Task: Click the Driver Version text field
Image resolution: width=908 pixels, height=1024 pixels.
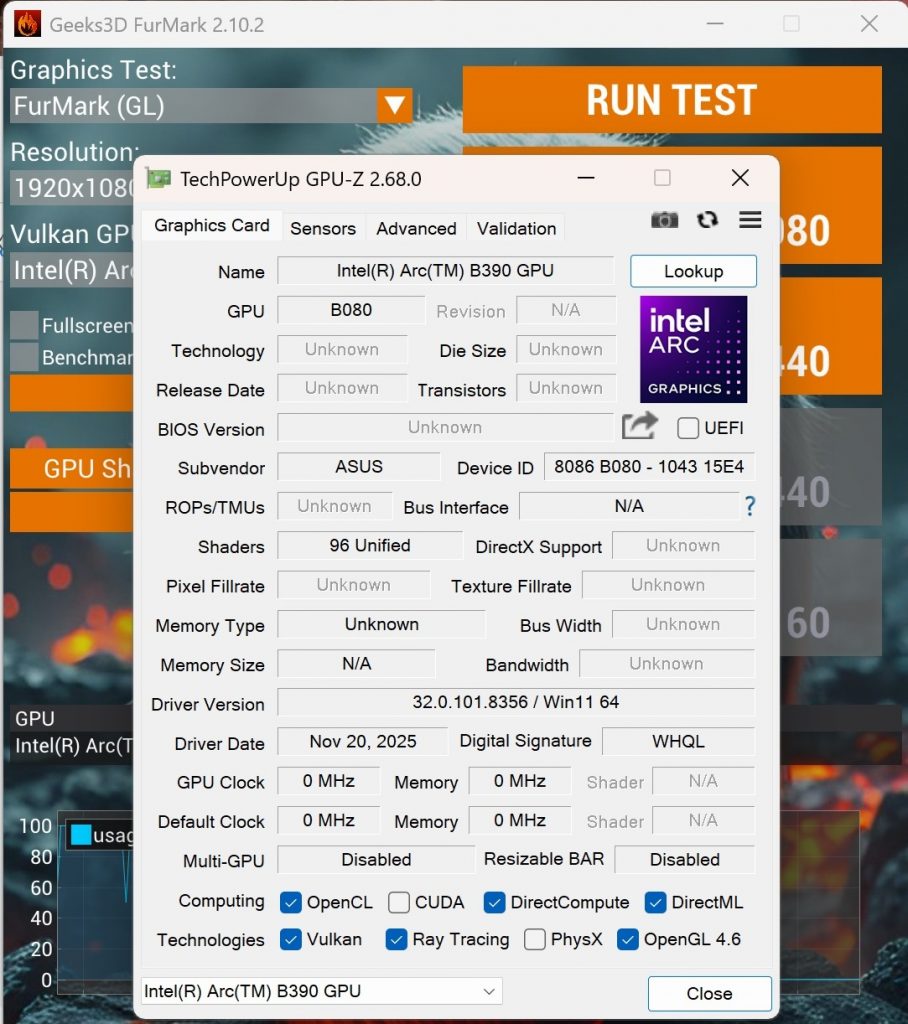Action: coord(515,703)
